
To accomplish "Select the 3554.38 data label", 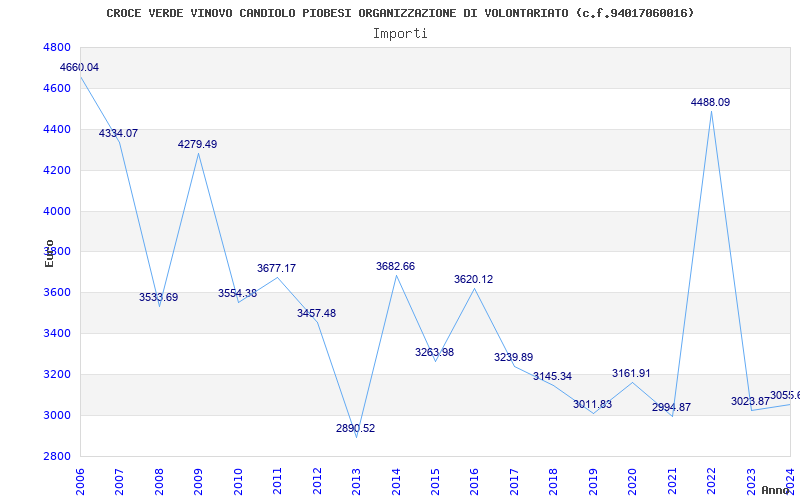I will click(237, 293).
